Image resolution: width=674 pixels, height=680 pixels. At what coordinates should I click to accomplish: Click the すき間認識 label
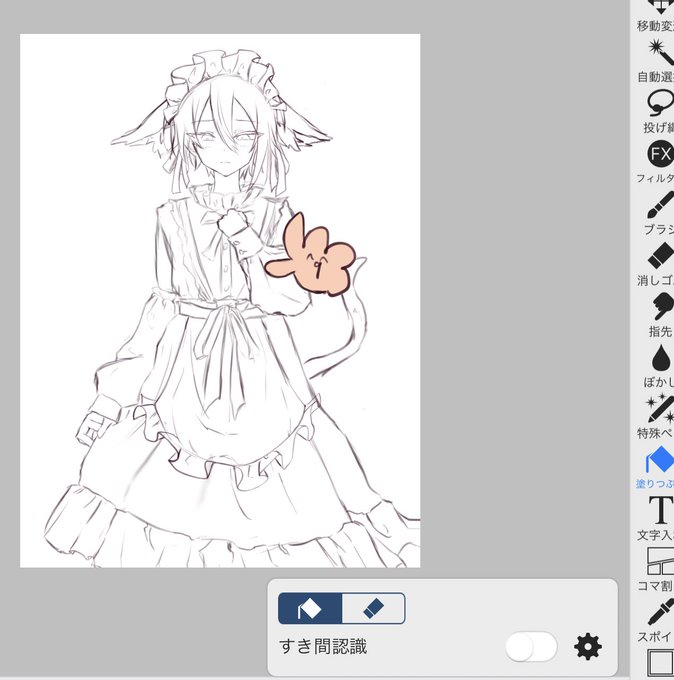pos(323,646)
